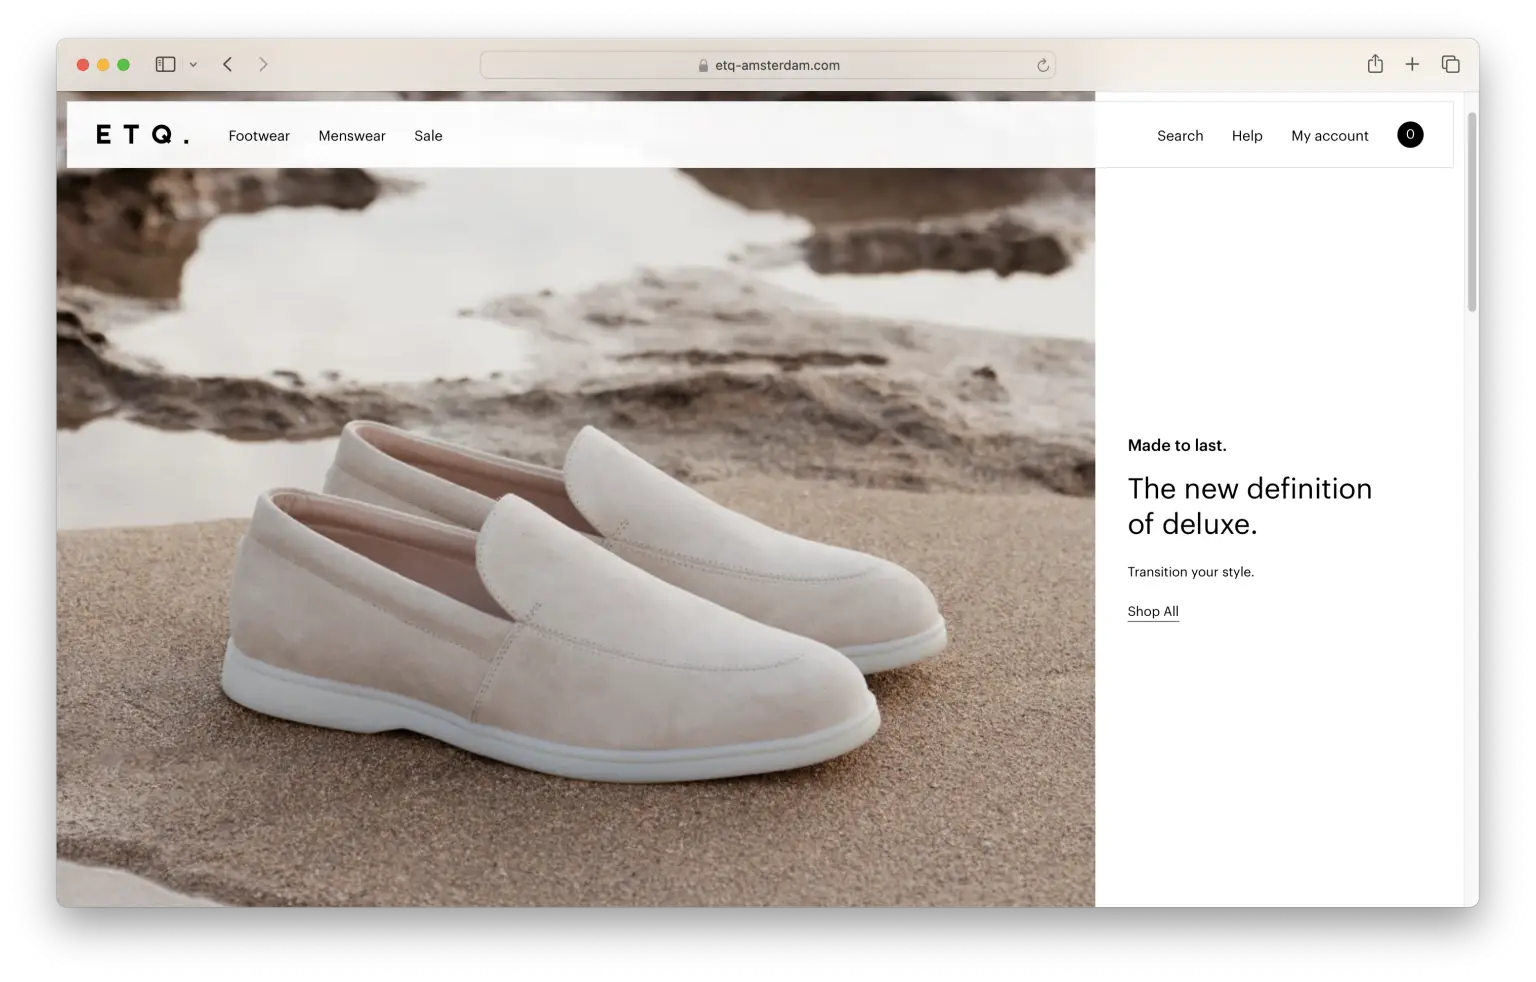The height and width of the screenshot is (982, 1536).
Task: Open a new tab with plus icon
Action: pos(1412,64)
